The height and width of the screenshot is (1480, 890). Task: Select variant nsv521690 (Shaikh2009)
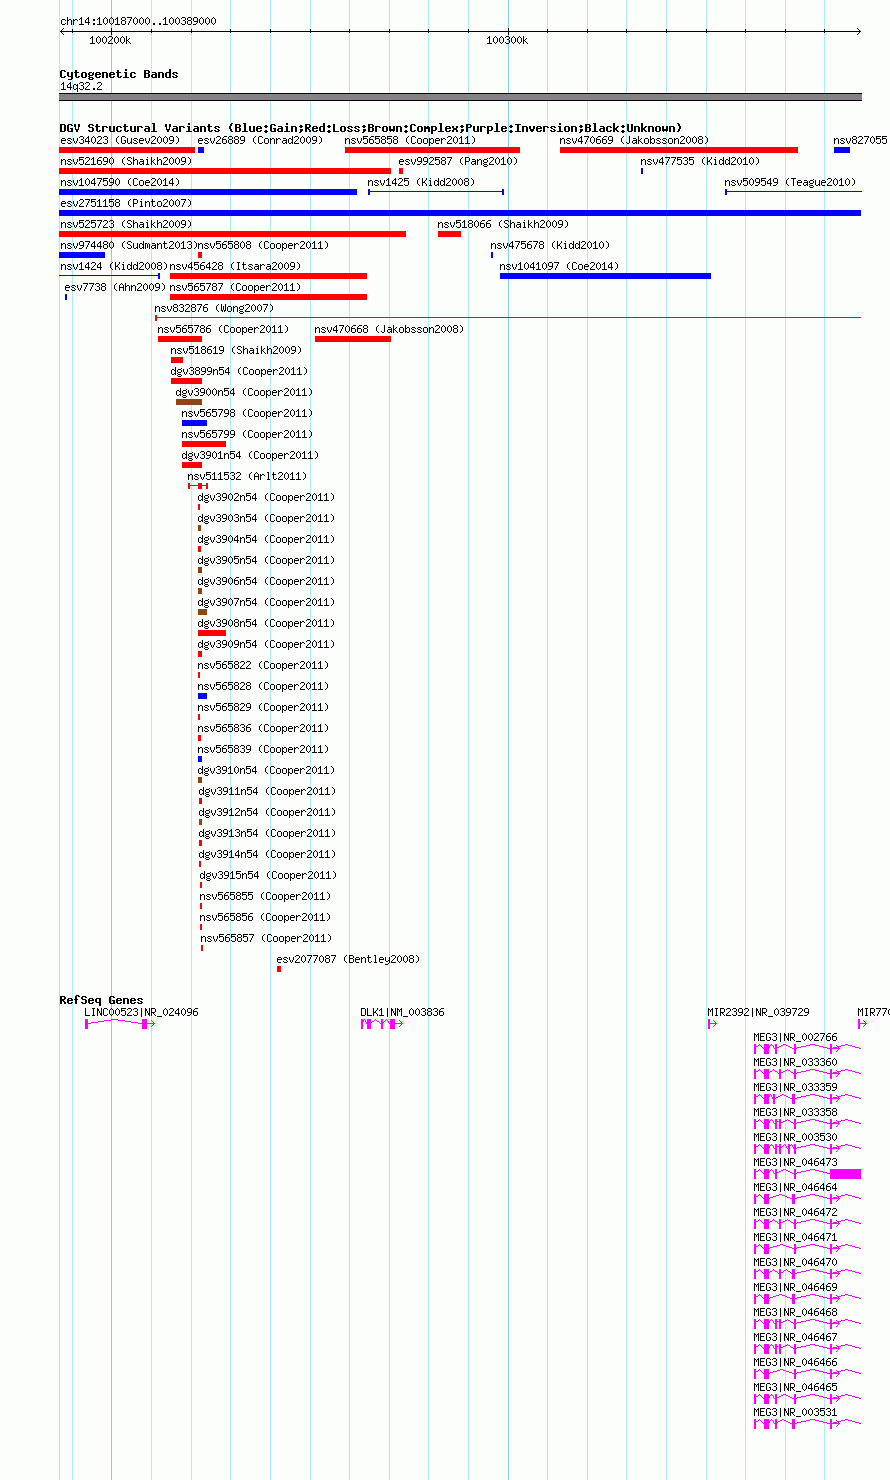point(126,161)
